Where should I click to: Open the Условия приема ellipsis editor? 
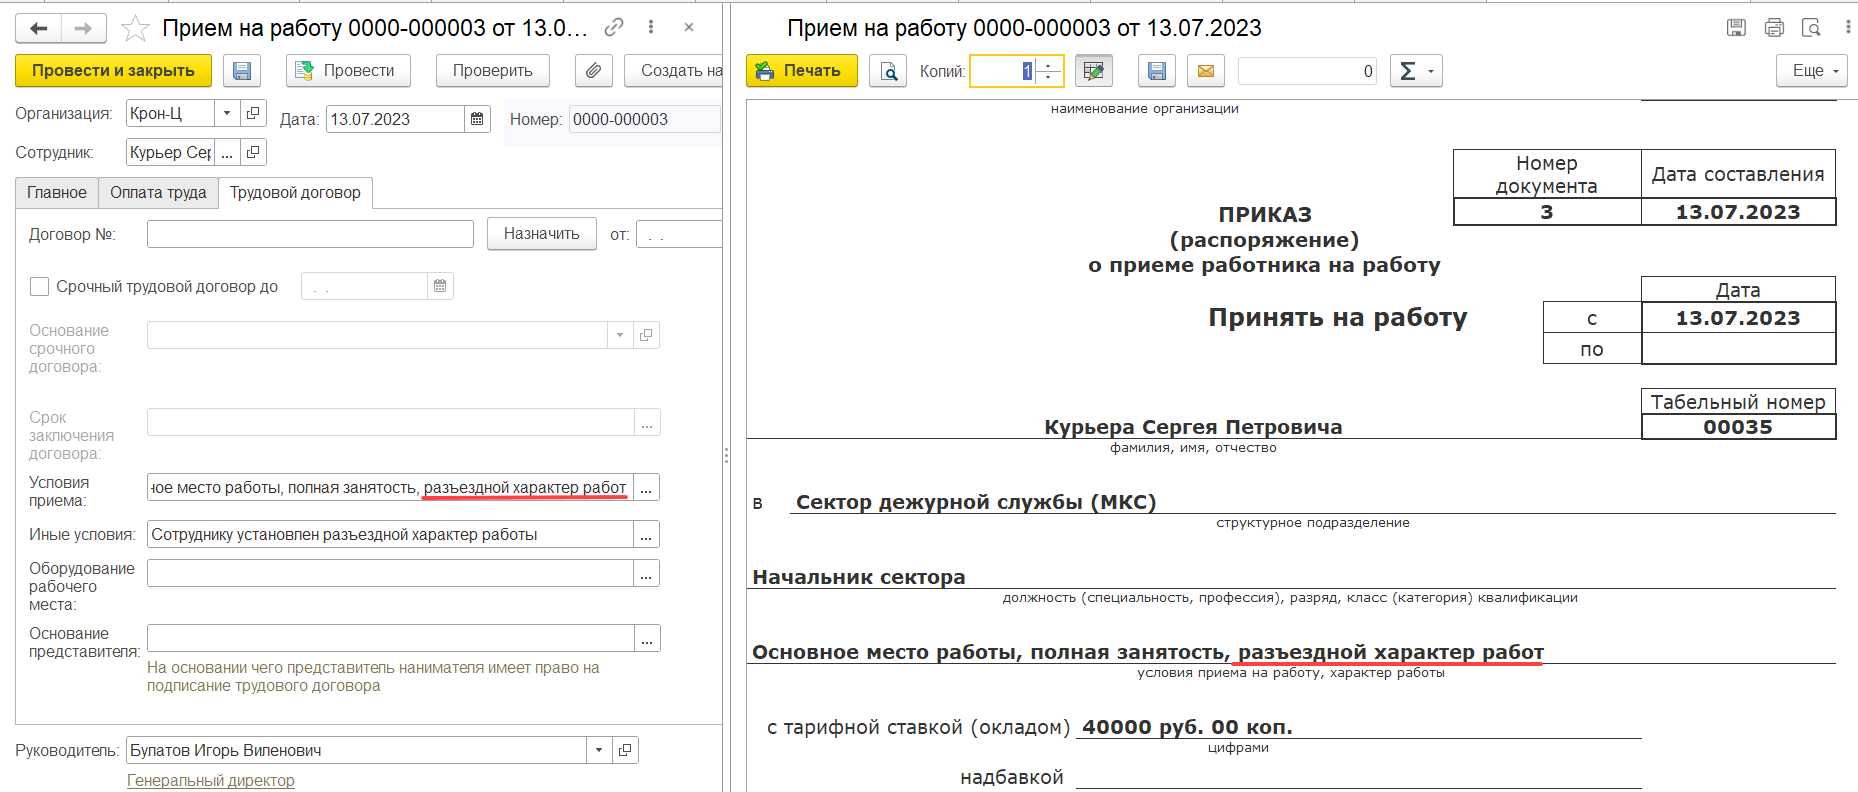point(646,488)
